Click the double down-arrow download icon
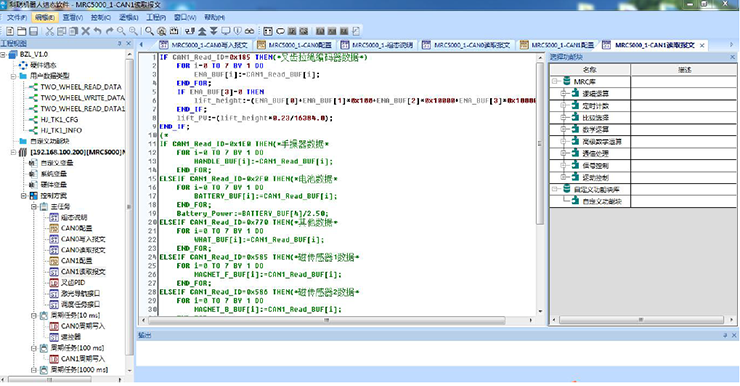Screen dimensions: 740x386 click(x=214, y=31)
